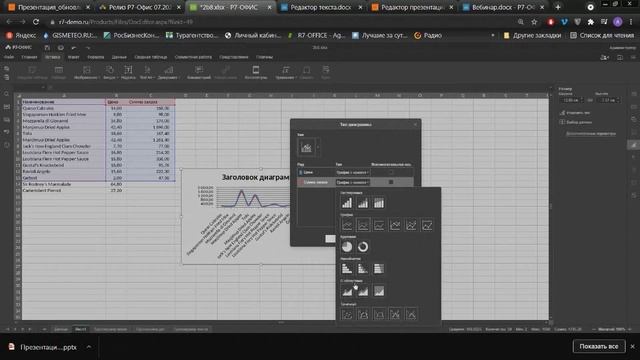Open type dropdown for Цена series
The image size is (640, 360).
(352, 172)
